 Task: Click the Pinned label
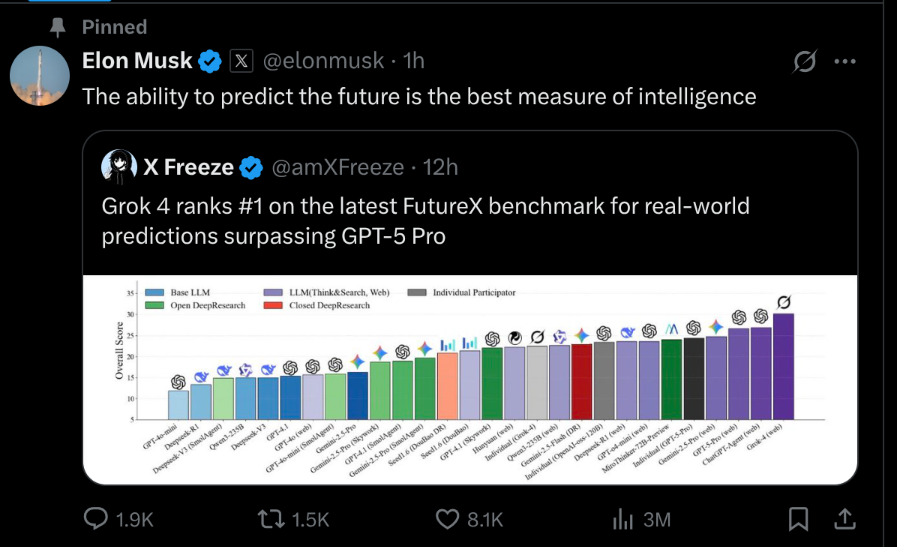(x=114, y=27)
